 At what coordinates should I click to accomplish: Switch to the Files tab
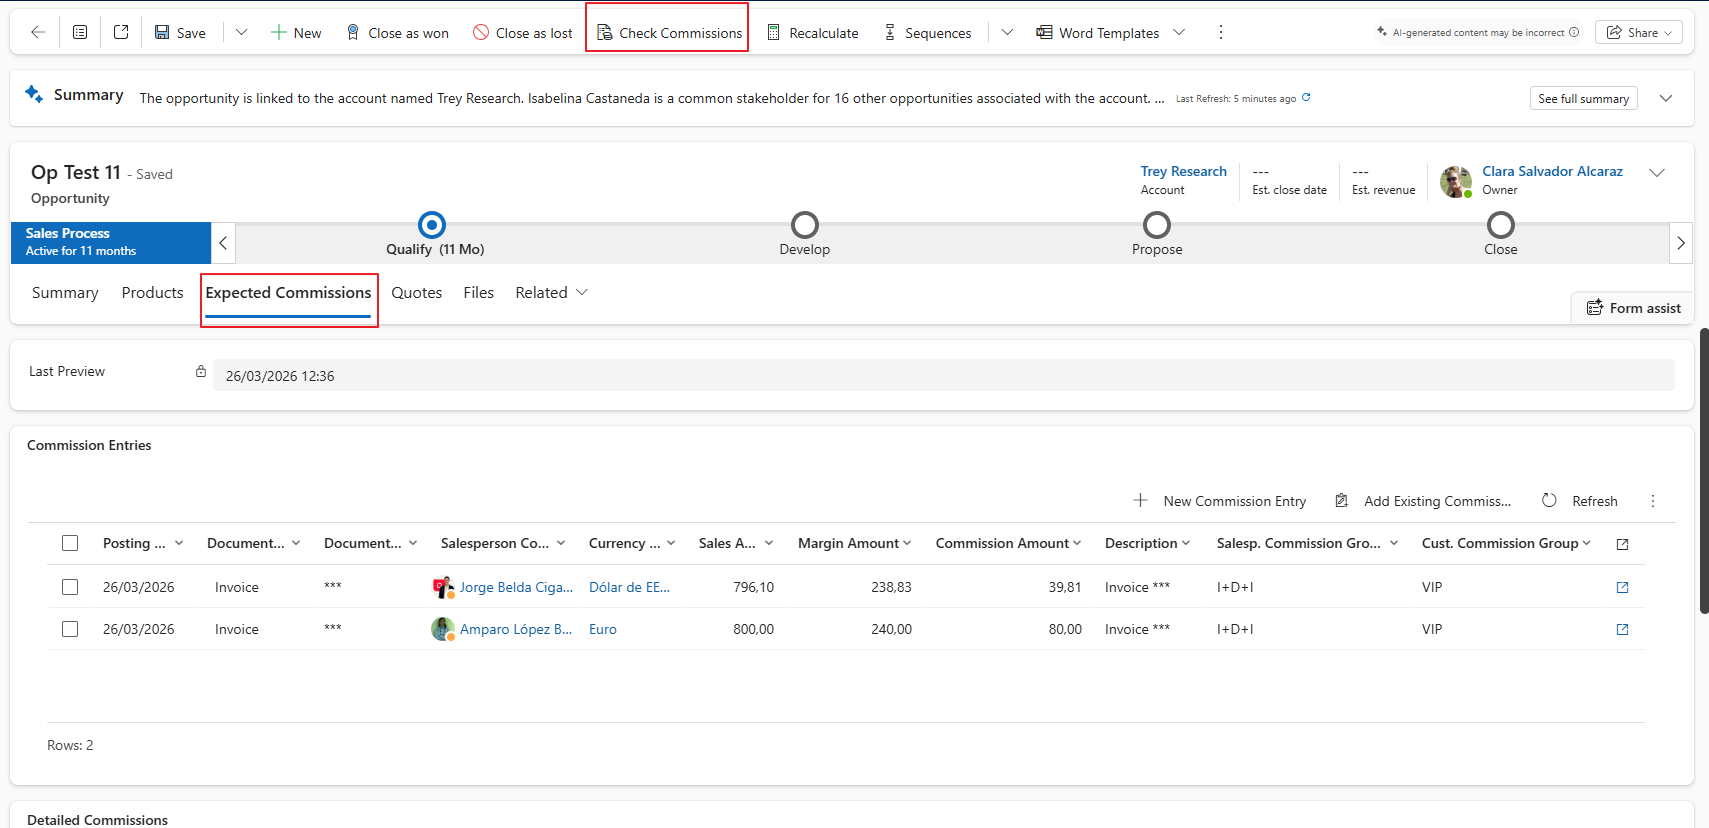click(x=479, y=292)
